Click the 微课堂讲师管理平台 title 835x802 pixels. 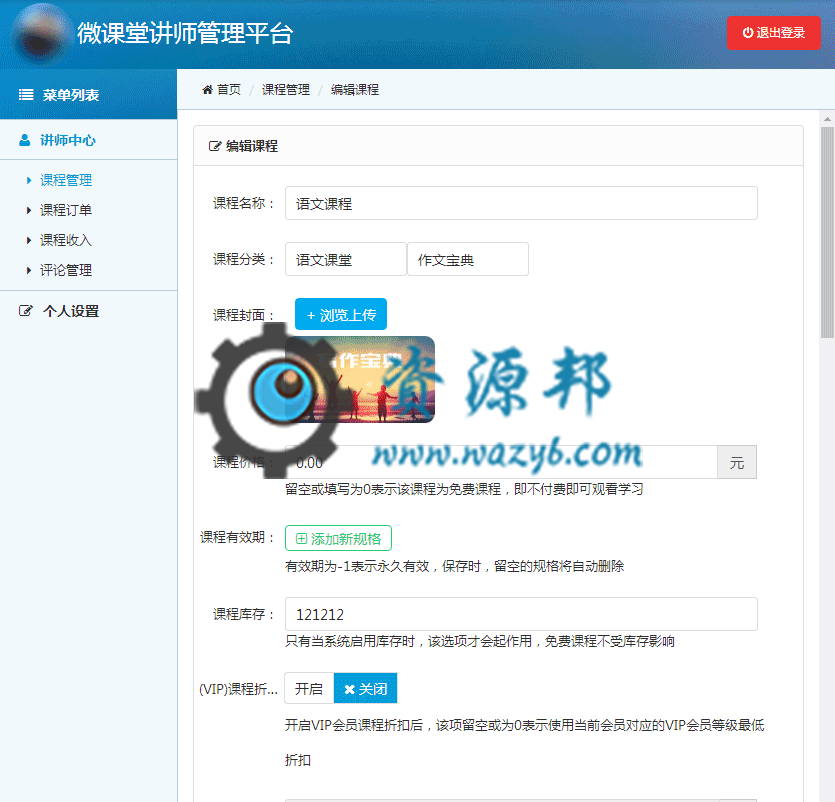(185, 33)
